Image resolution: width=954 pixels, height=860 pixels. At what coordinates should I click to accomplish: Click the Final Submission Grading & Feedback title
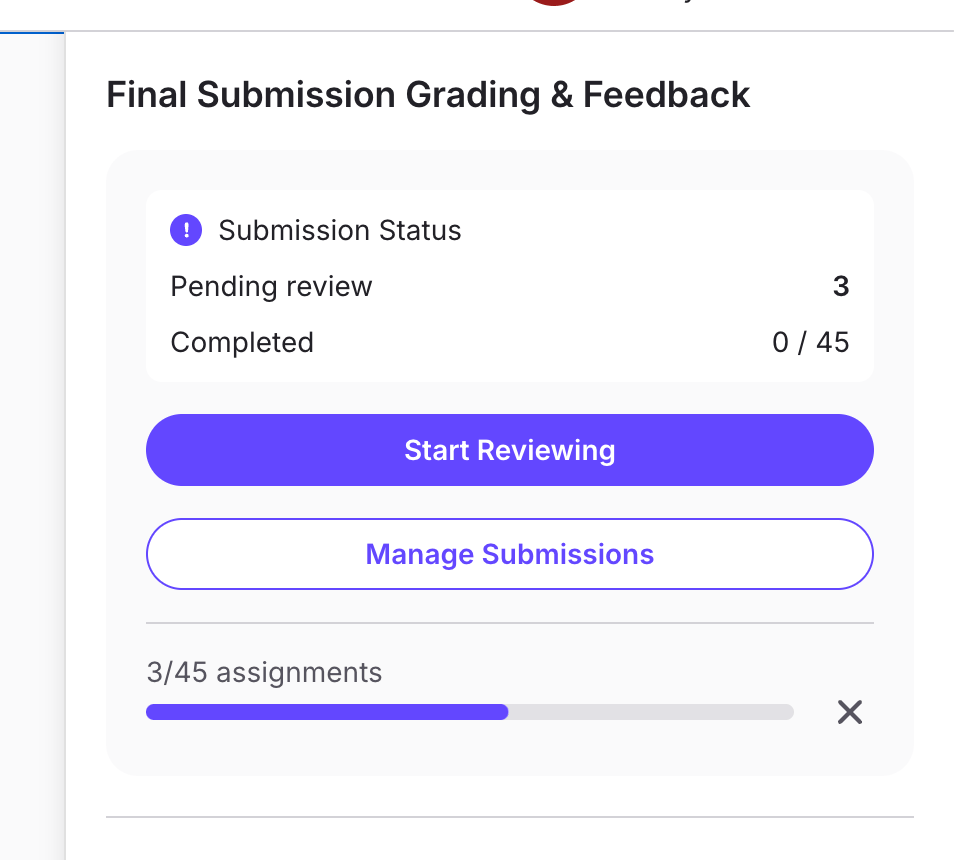click(428, 95)
